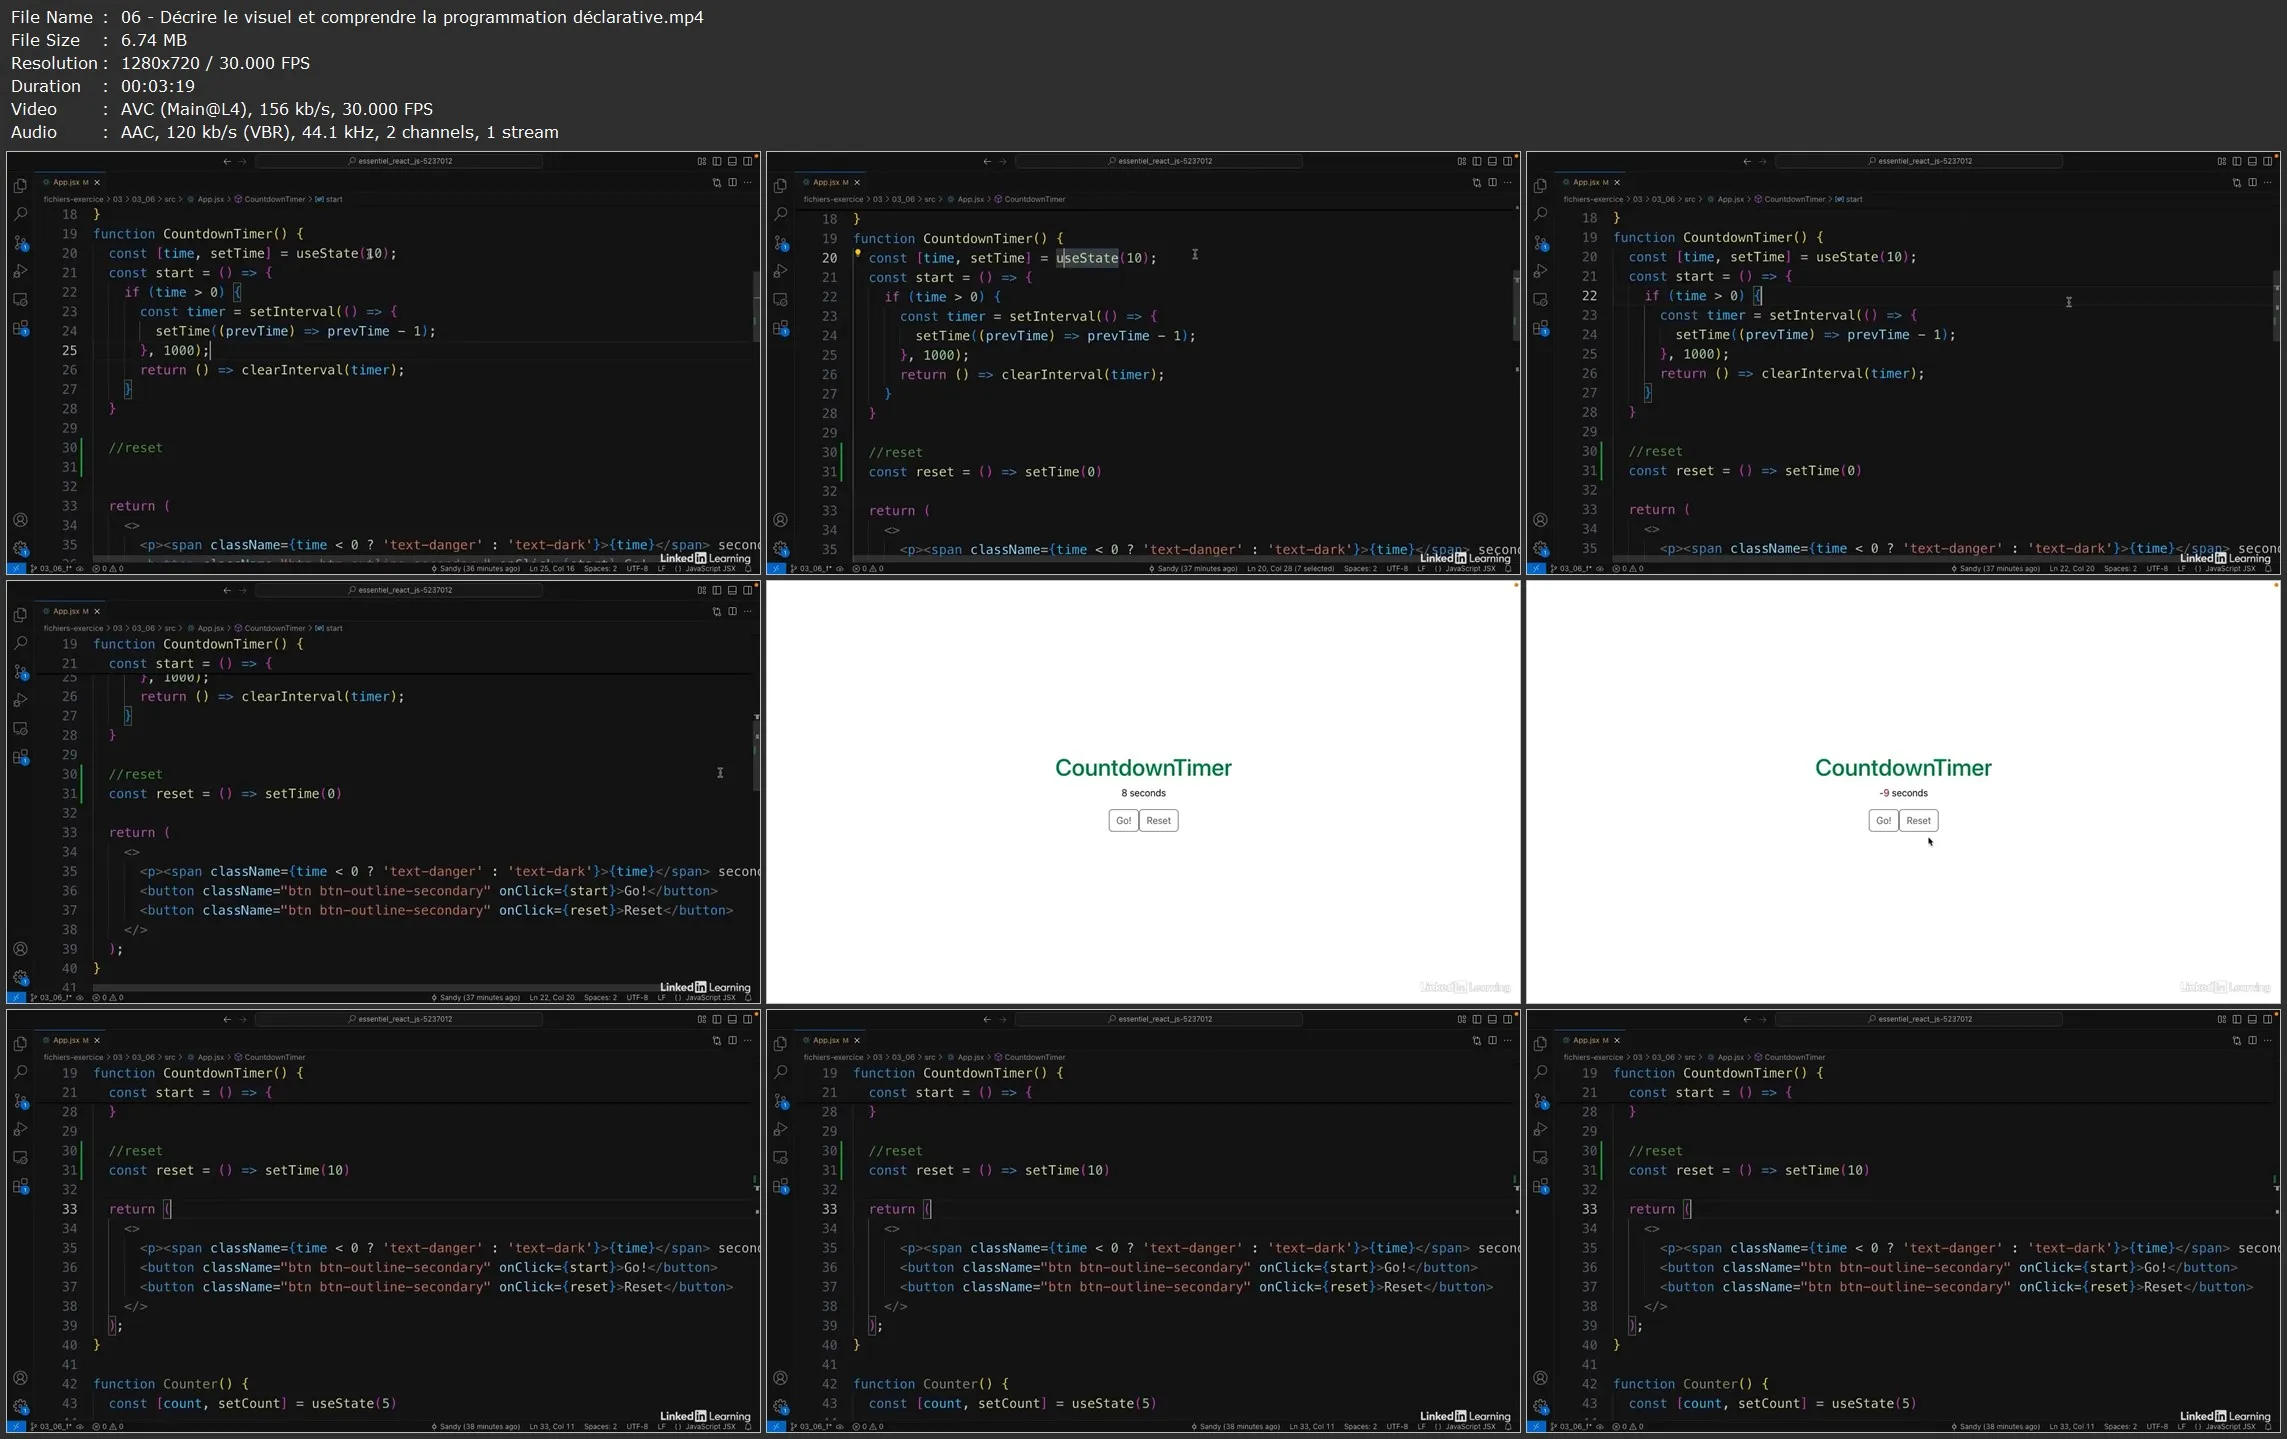This screenshot has width=2287, height=1439.
Task: Click 'Ln 25, Col 16' in status bar
Action: (552, 569)
